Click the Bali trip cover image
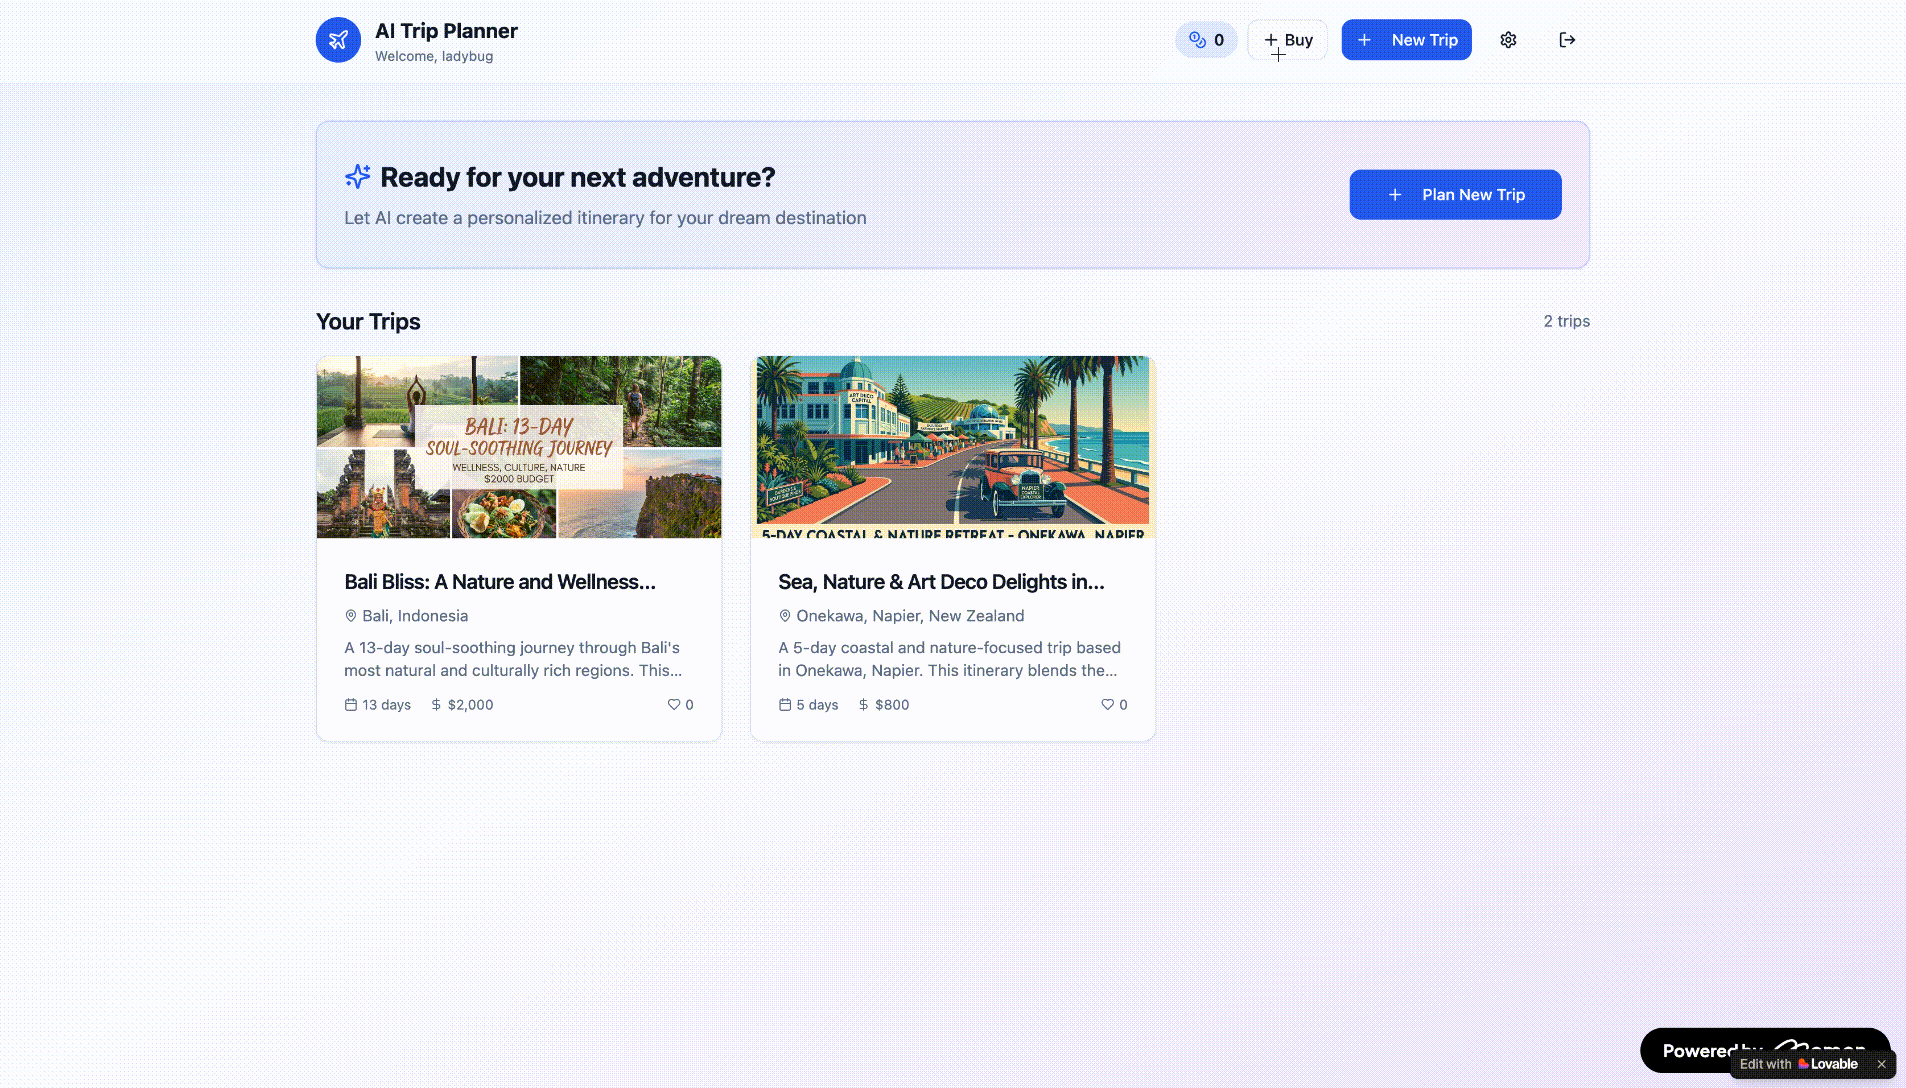Screen dimensions: 1906x1088 pyautogui.click(x=518, y=447)
